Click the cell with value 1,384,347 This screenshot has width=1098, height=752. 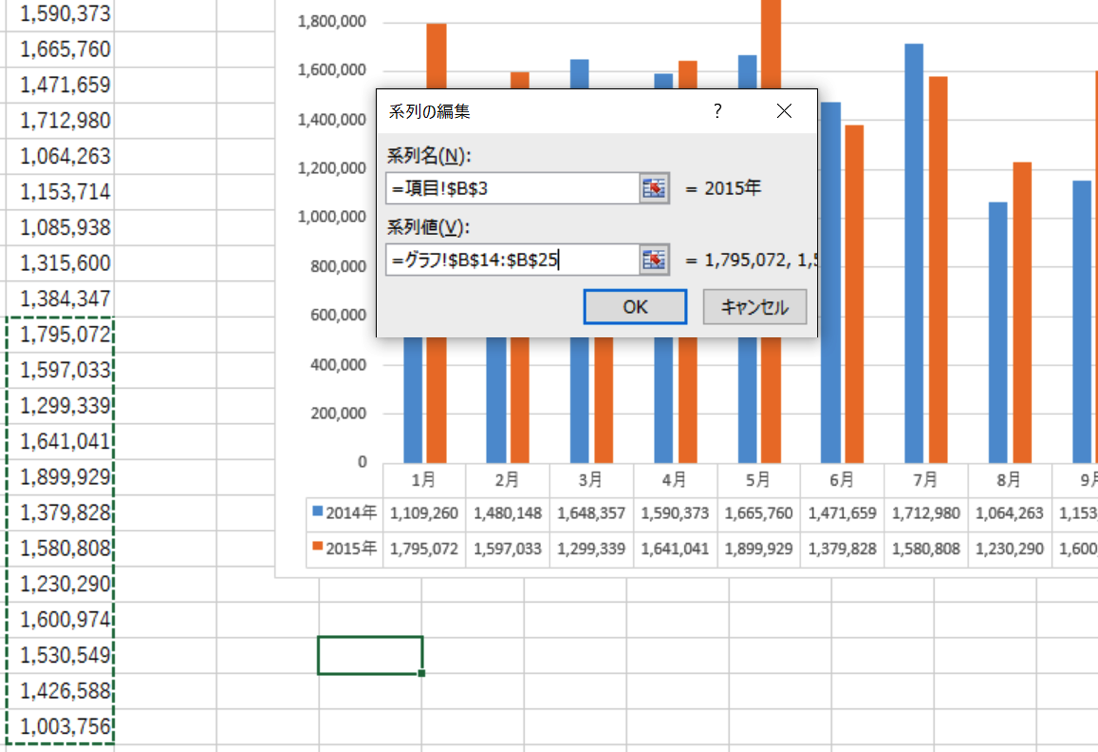tap(60, 298)
